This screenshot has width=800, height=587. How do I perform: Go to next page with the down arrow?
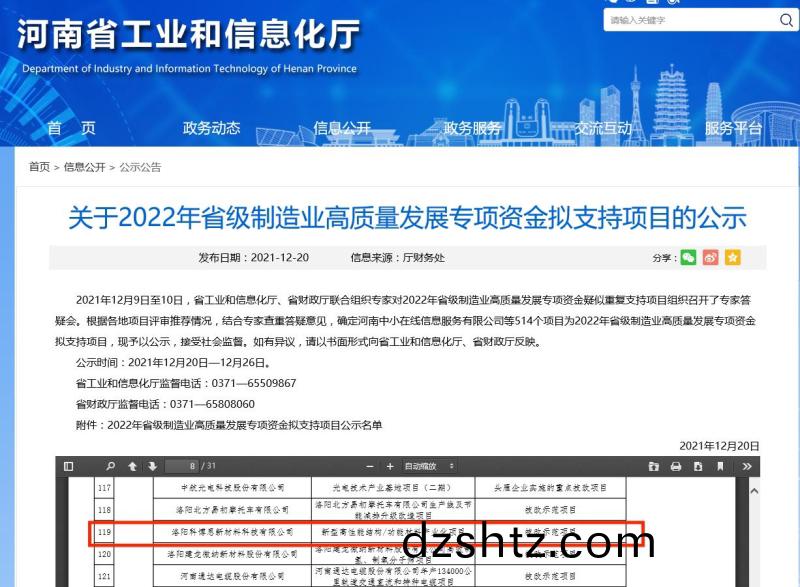click(x=151, y=465)
